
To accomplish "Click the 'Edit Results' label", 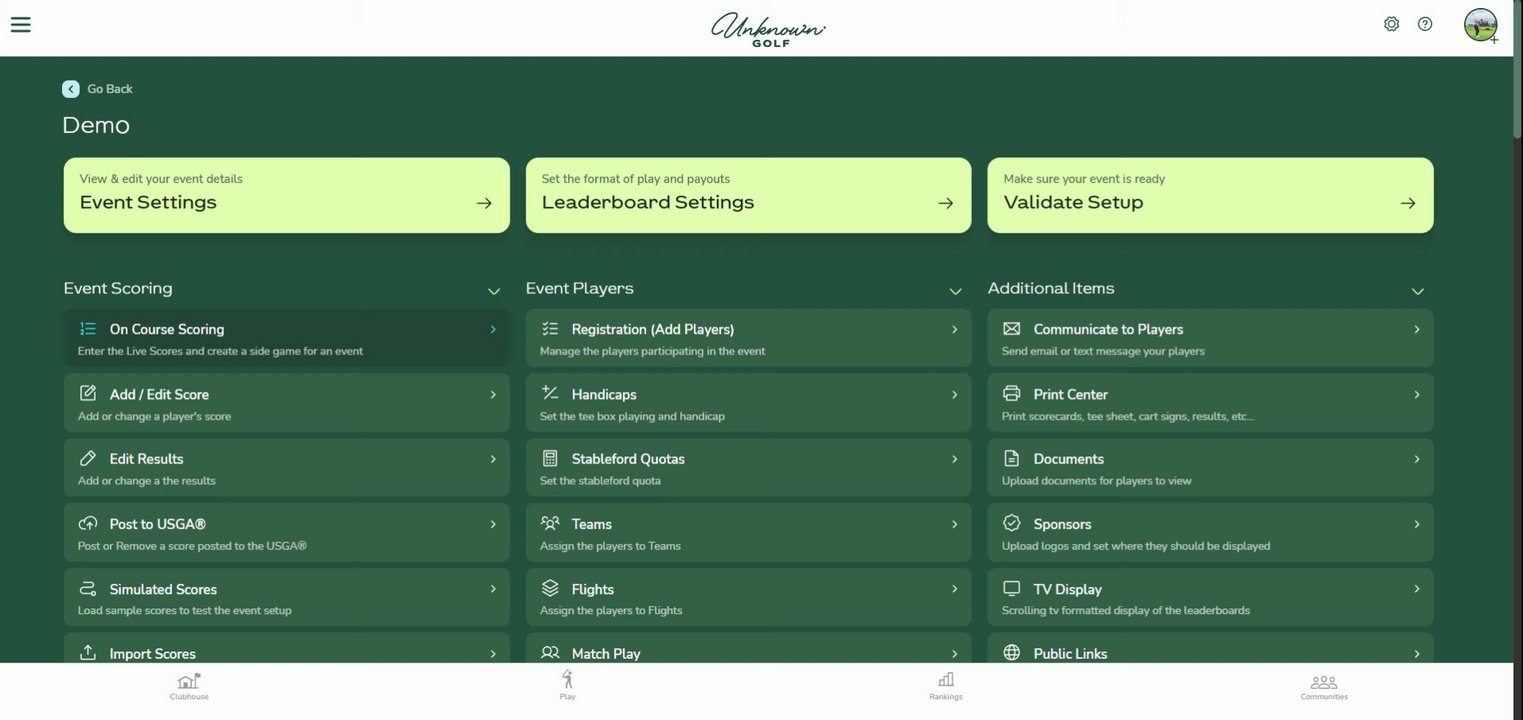I will tap(147, 459).
